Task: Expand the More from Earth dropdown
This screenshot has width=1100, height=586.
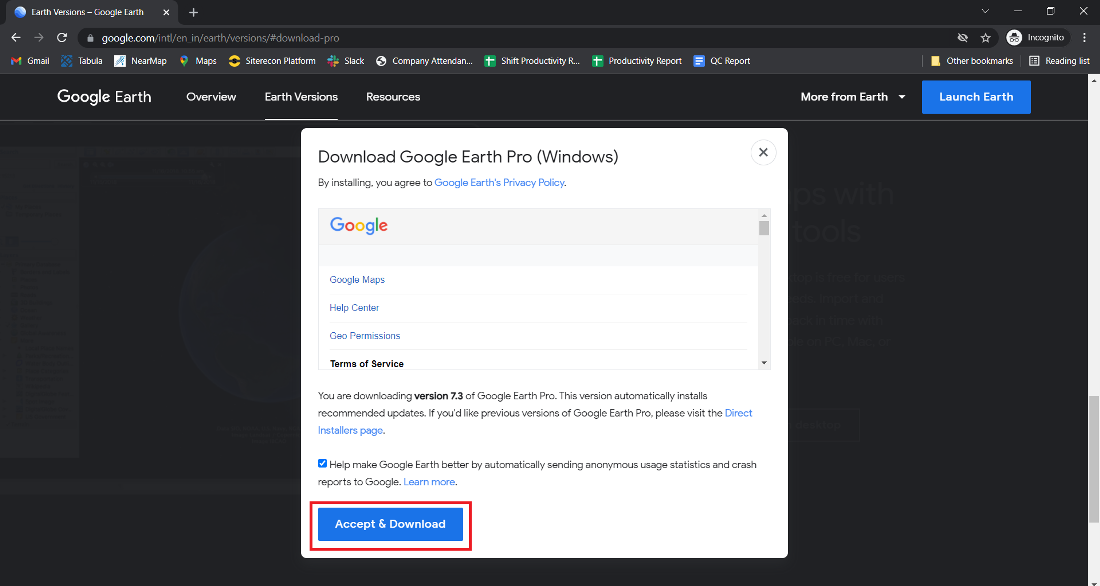Action: pyautogui.click(x=853, y=97)
